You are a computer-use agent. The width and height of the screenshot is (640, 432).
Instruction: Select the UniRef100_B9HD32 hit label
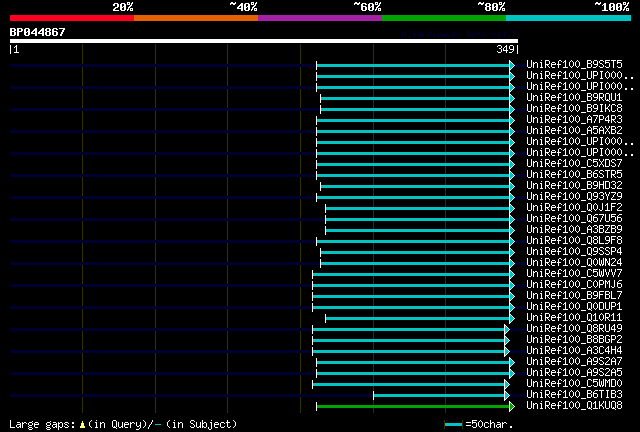574,186
